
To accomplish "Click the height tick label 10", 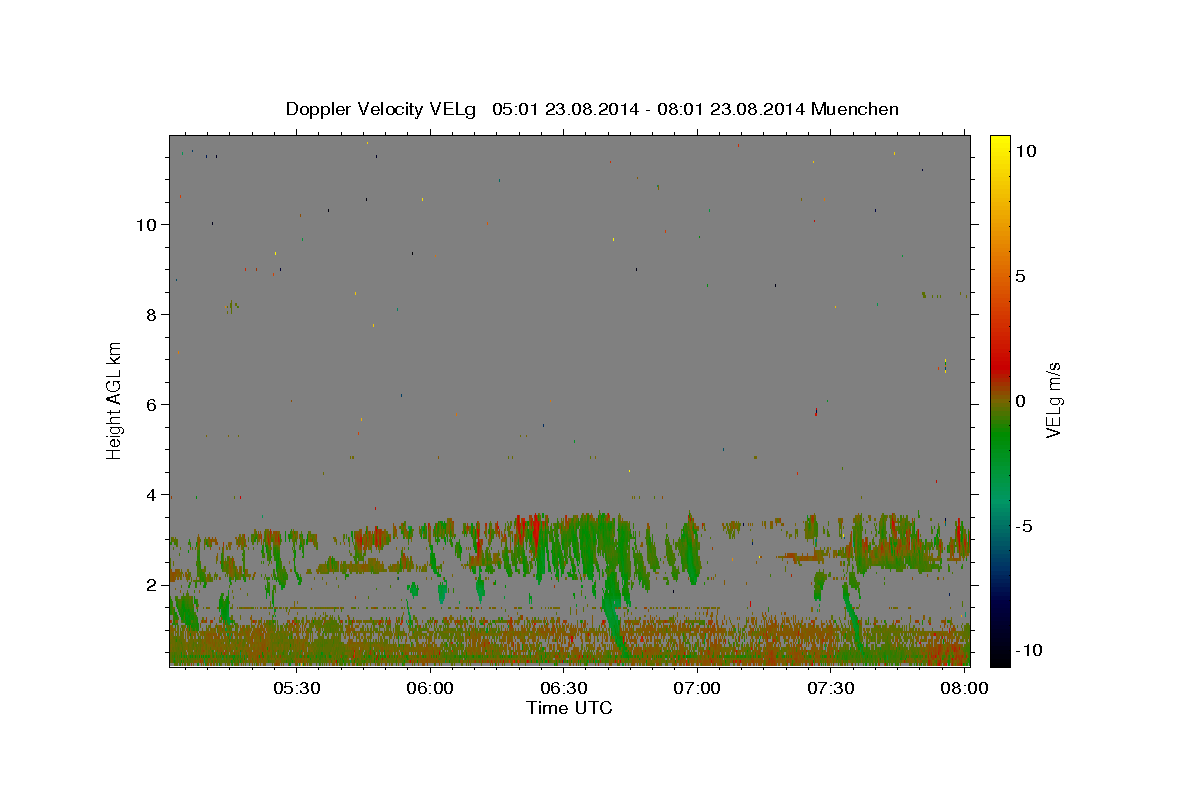I will tap(146, 224).
